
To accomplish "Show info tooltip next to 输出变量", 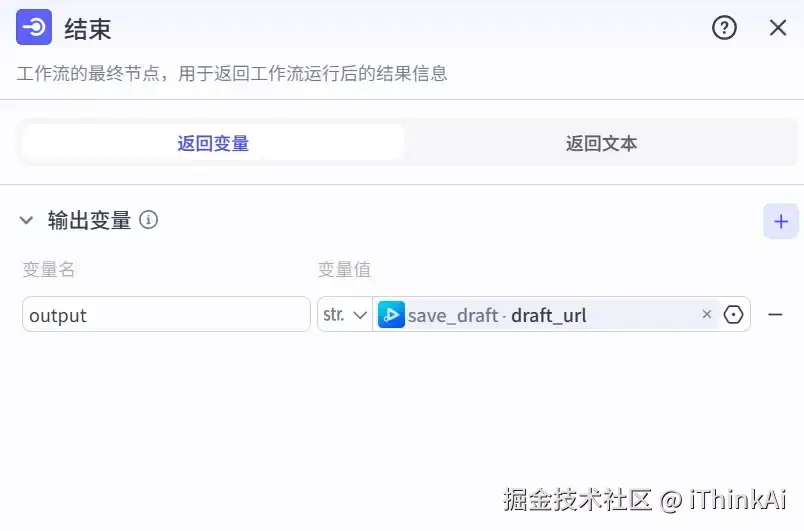I will coord(149,220).
